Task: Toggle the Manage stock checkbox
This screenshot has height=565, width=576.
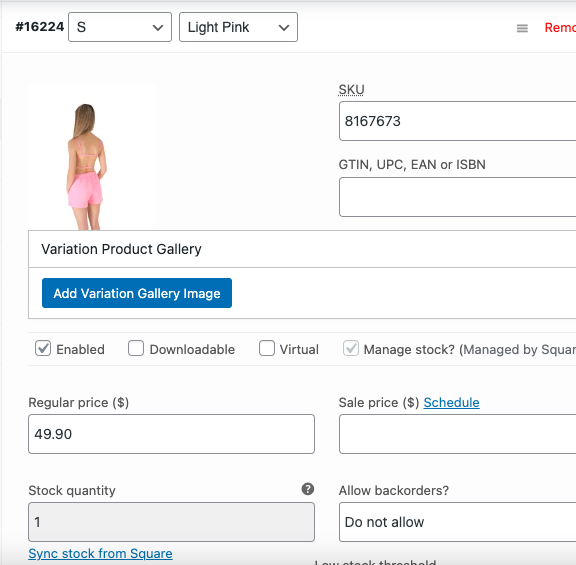Action: [351, 348]
